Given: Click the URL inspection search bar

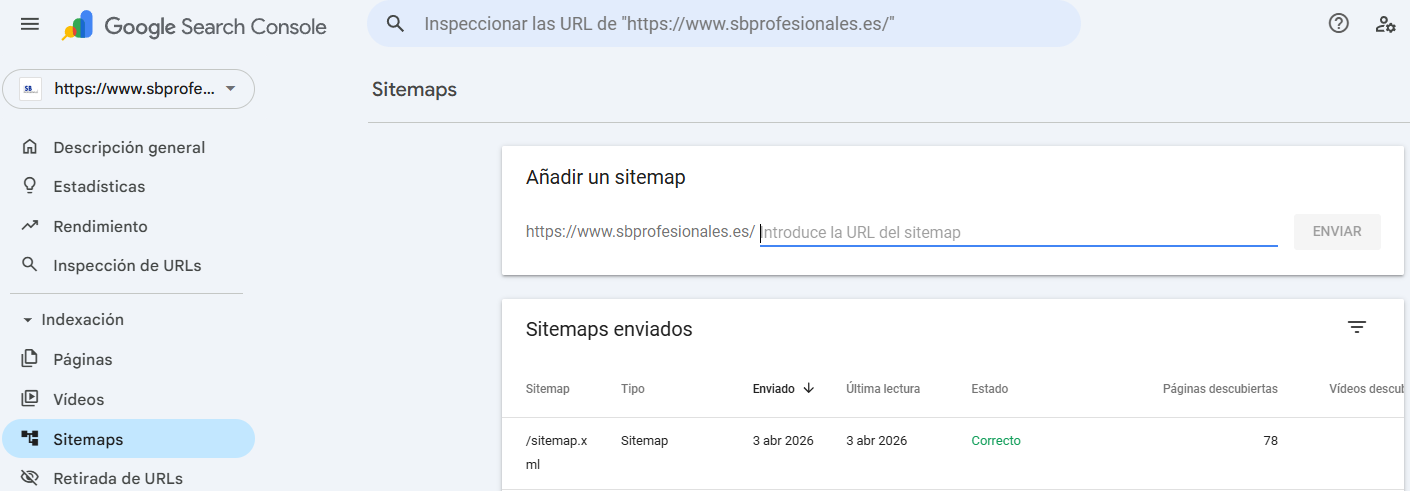Looking at the screenshot, I should pyautogui.click(x=724, y=24).
